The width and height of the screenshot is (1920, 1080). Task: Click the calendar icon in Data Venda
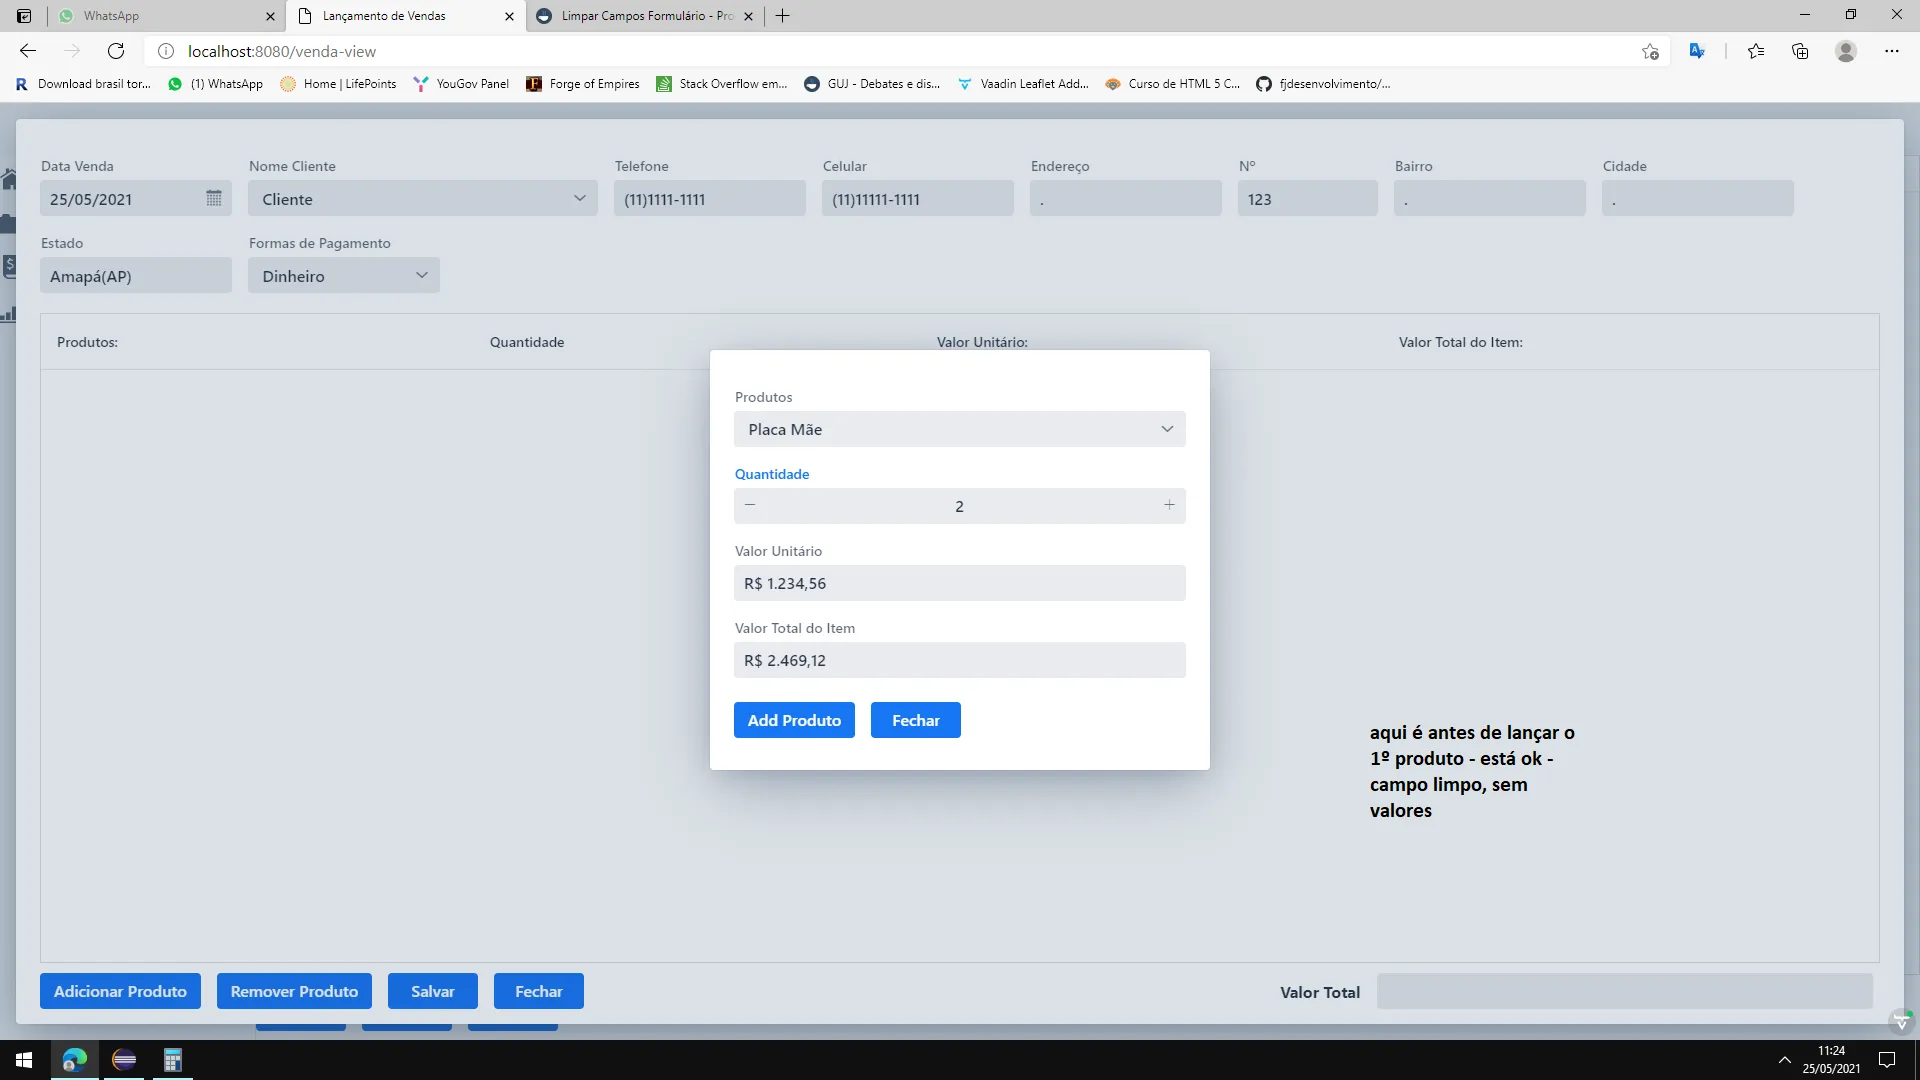pyautogui.click(x=213, y=198)
